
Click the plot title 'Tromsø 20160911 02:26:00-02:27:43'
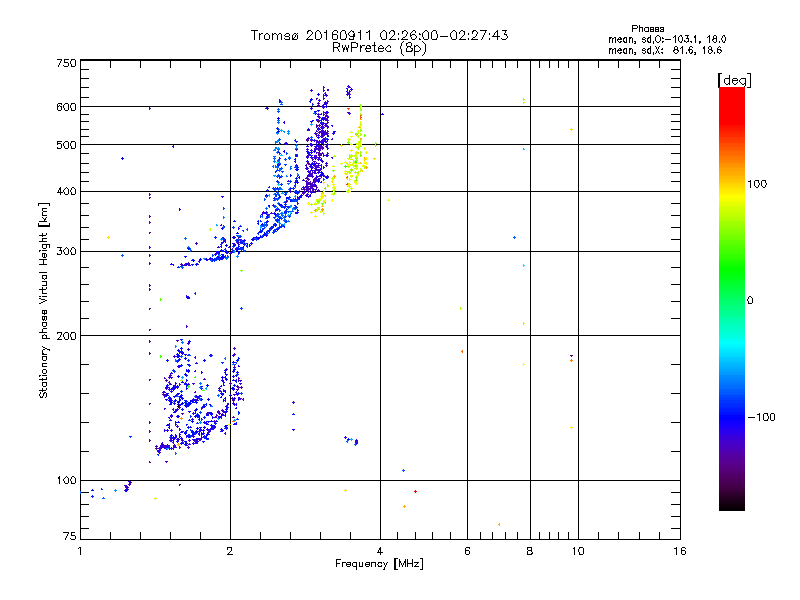click(379, 35)
